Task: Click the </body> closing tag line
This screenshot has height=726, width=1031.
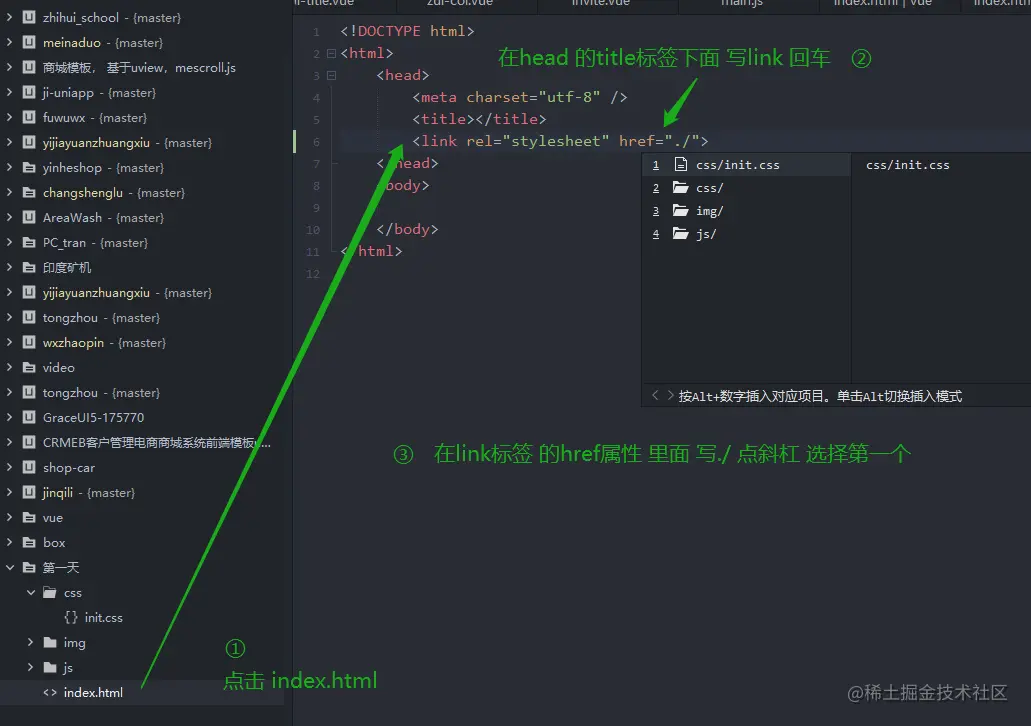Action: [407, 229]
